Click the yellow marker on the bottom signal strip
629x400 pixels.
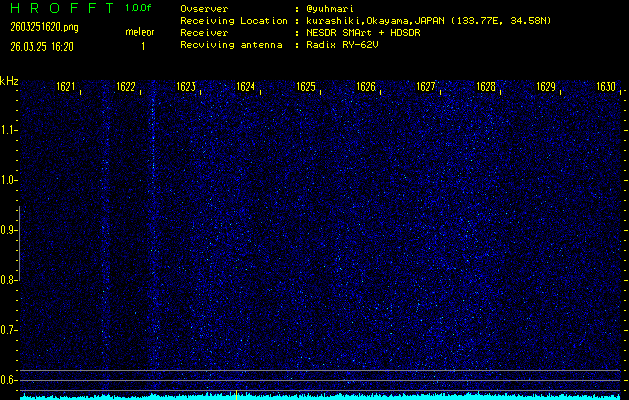(x=237, y=395)
